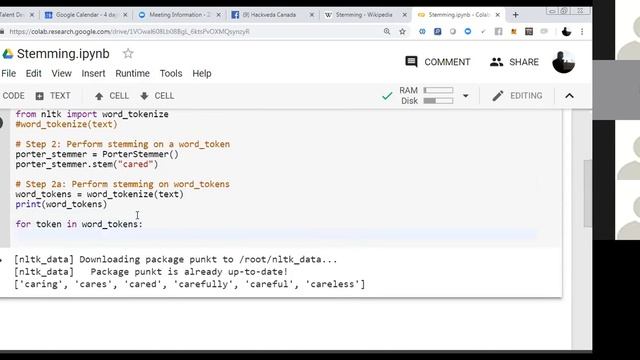
Task: Open Chrome three-dot menu
Action: click(582, 31)
